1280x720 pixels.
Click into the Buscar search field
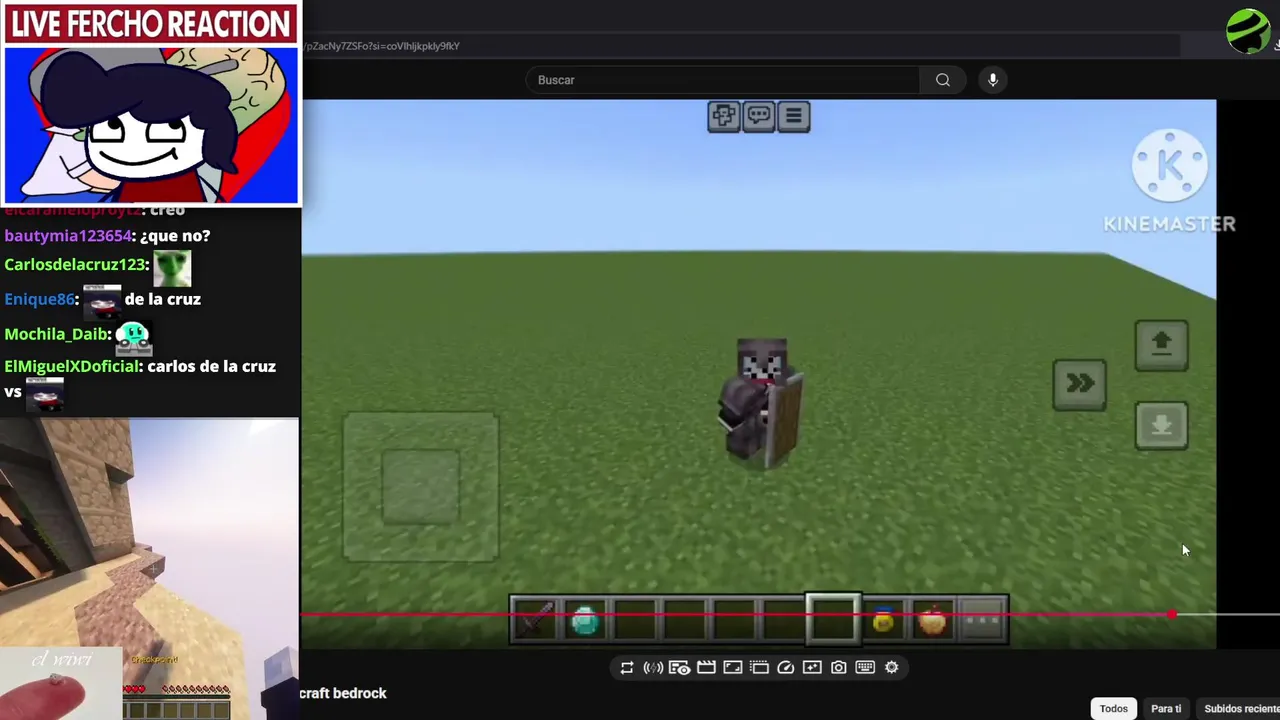coord(722,80)
